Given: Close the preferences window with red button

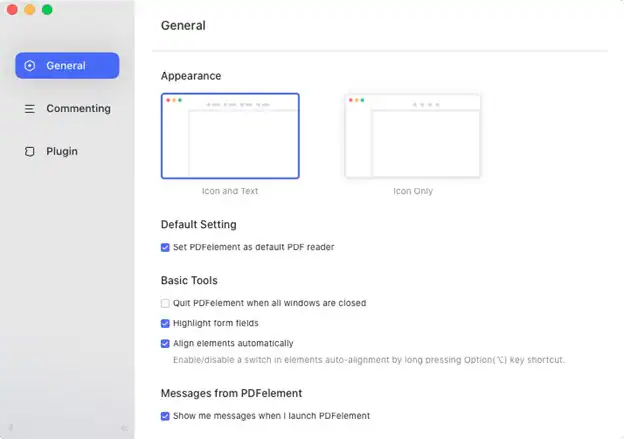Looking at the screenshot, I should point(13,10).
